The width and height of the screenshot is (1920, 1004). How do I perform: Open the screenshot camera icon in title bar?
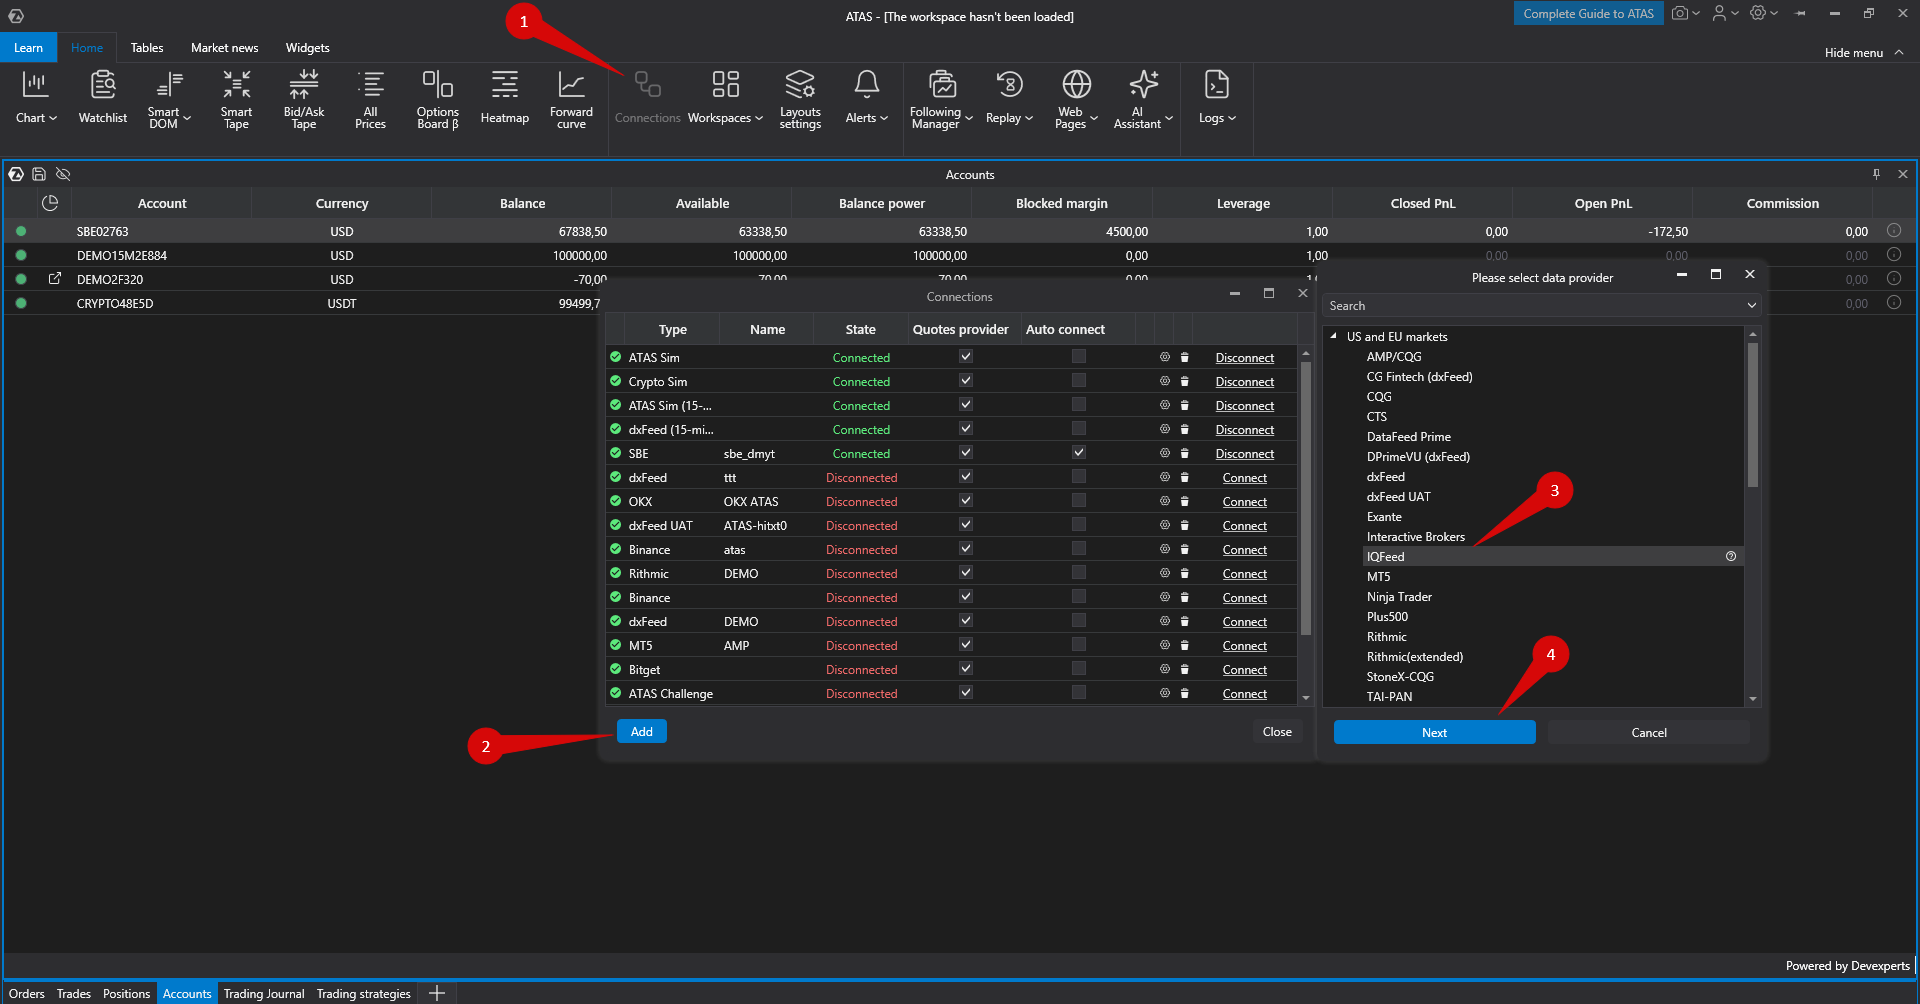click(x=1680, y=13)
